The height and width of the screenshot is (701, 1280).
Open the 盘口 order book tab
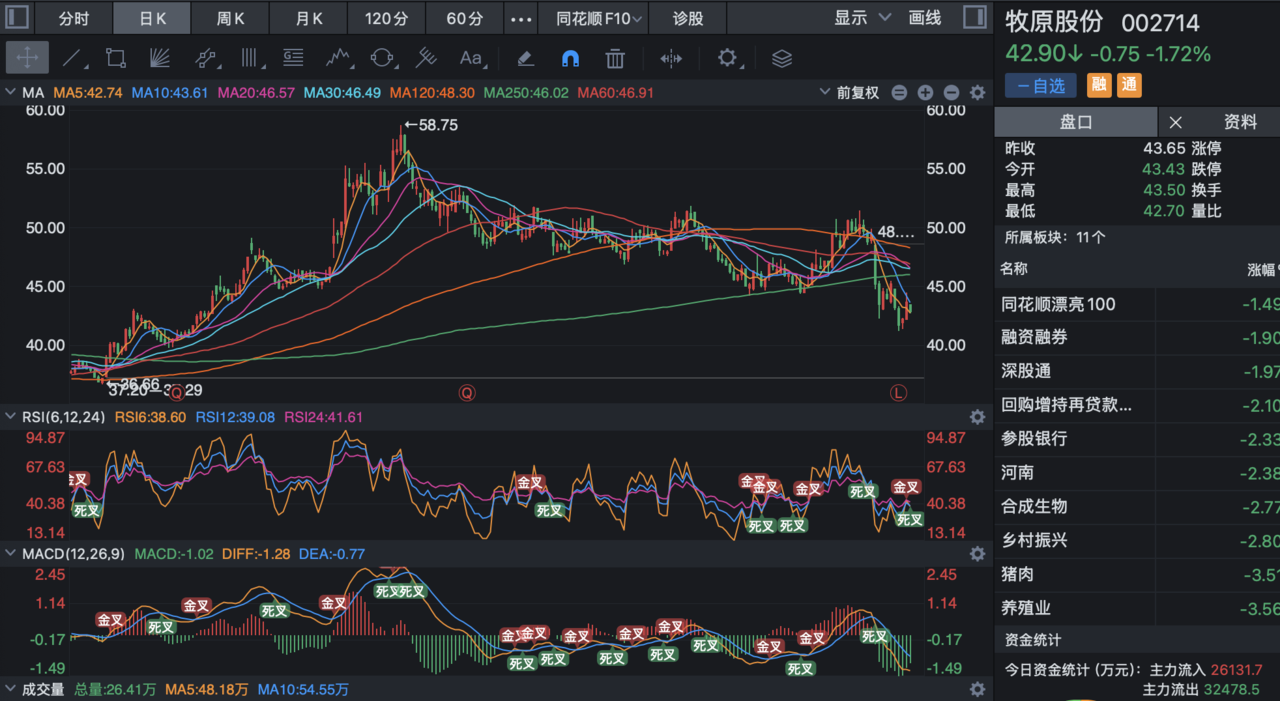(x=1076, y=122)
